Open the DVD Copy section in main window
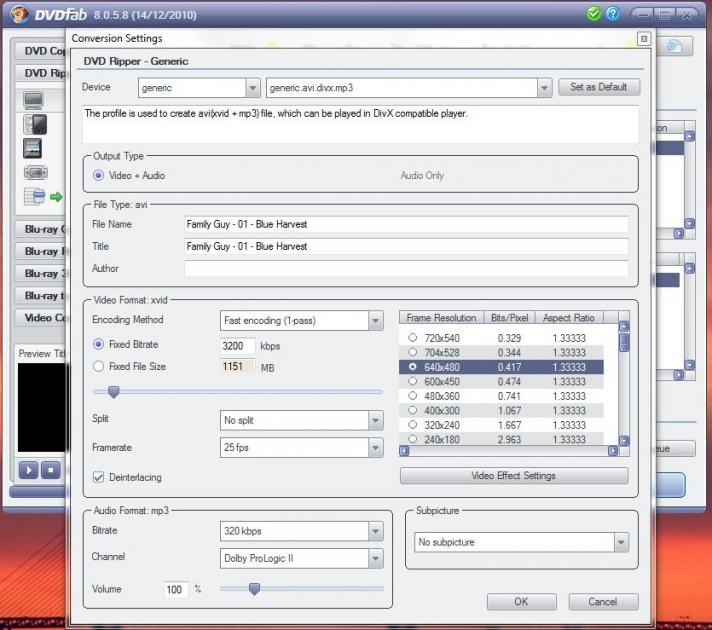 (x=41, y=50)
